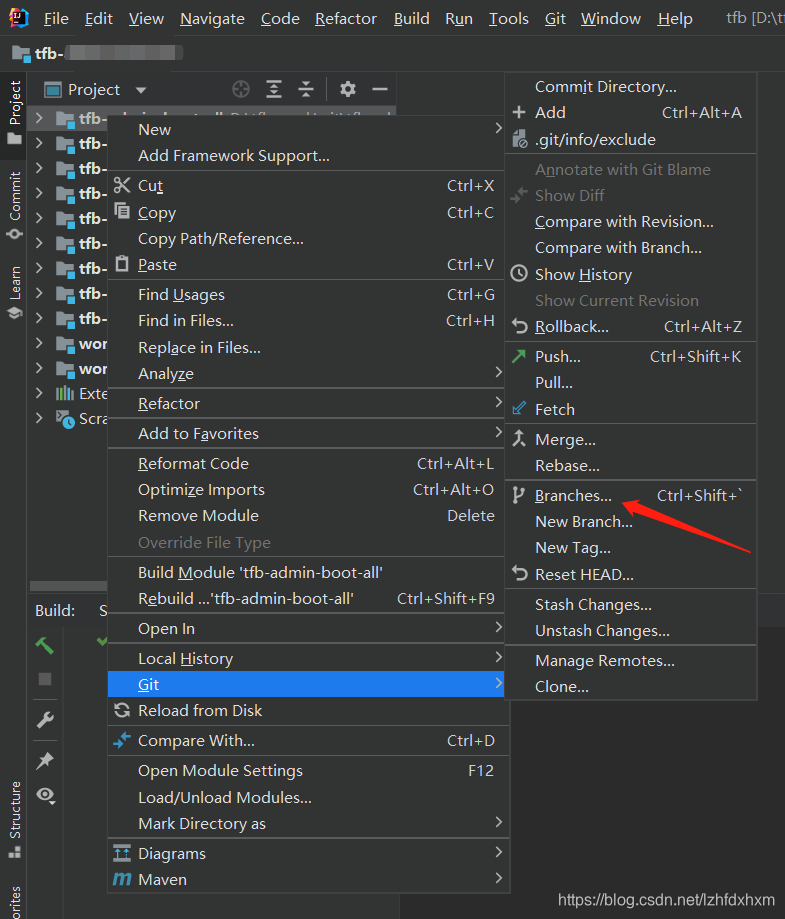785x919 pixels.
Task: Click the locate-in-project crosshair icon
Action: click(241, 89)
